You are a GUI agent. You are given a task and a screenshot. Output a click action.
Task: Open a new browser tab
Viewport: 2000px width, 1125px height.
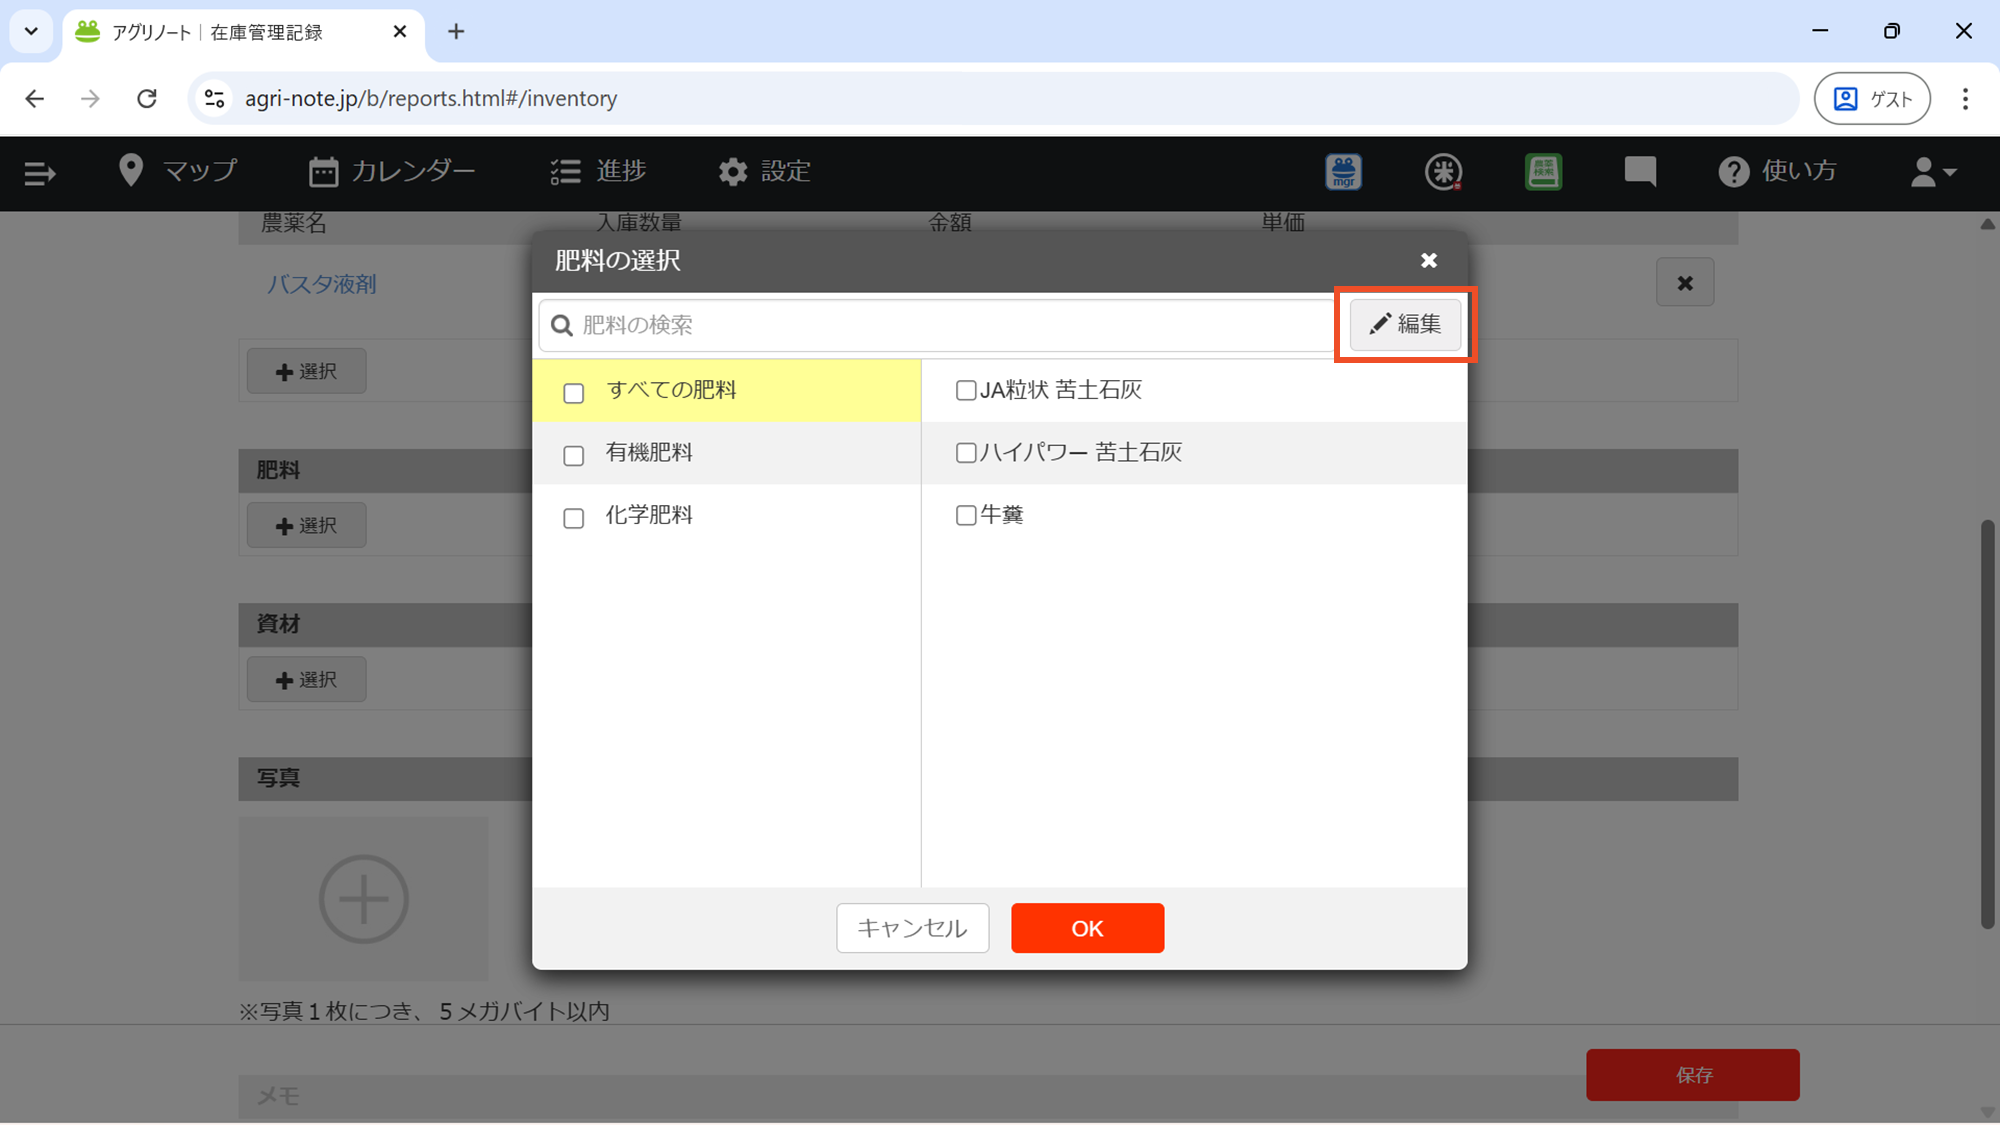coord(456,32)
